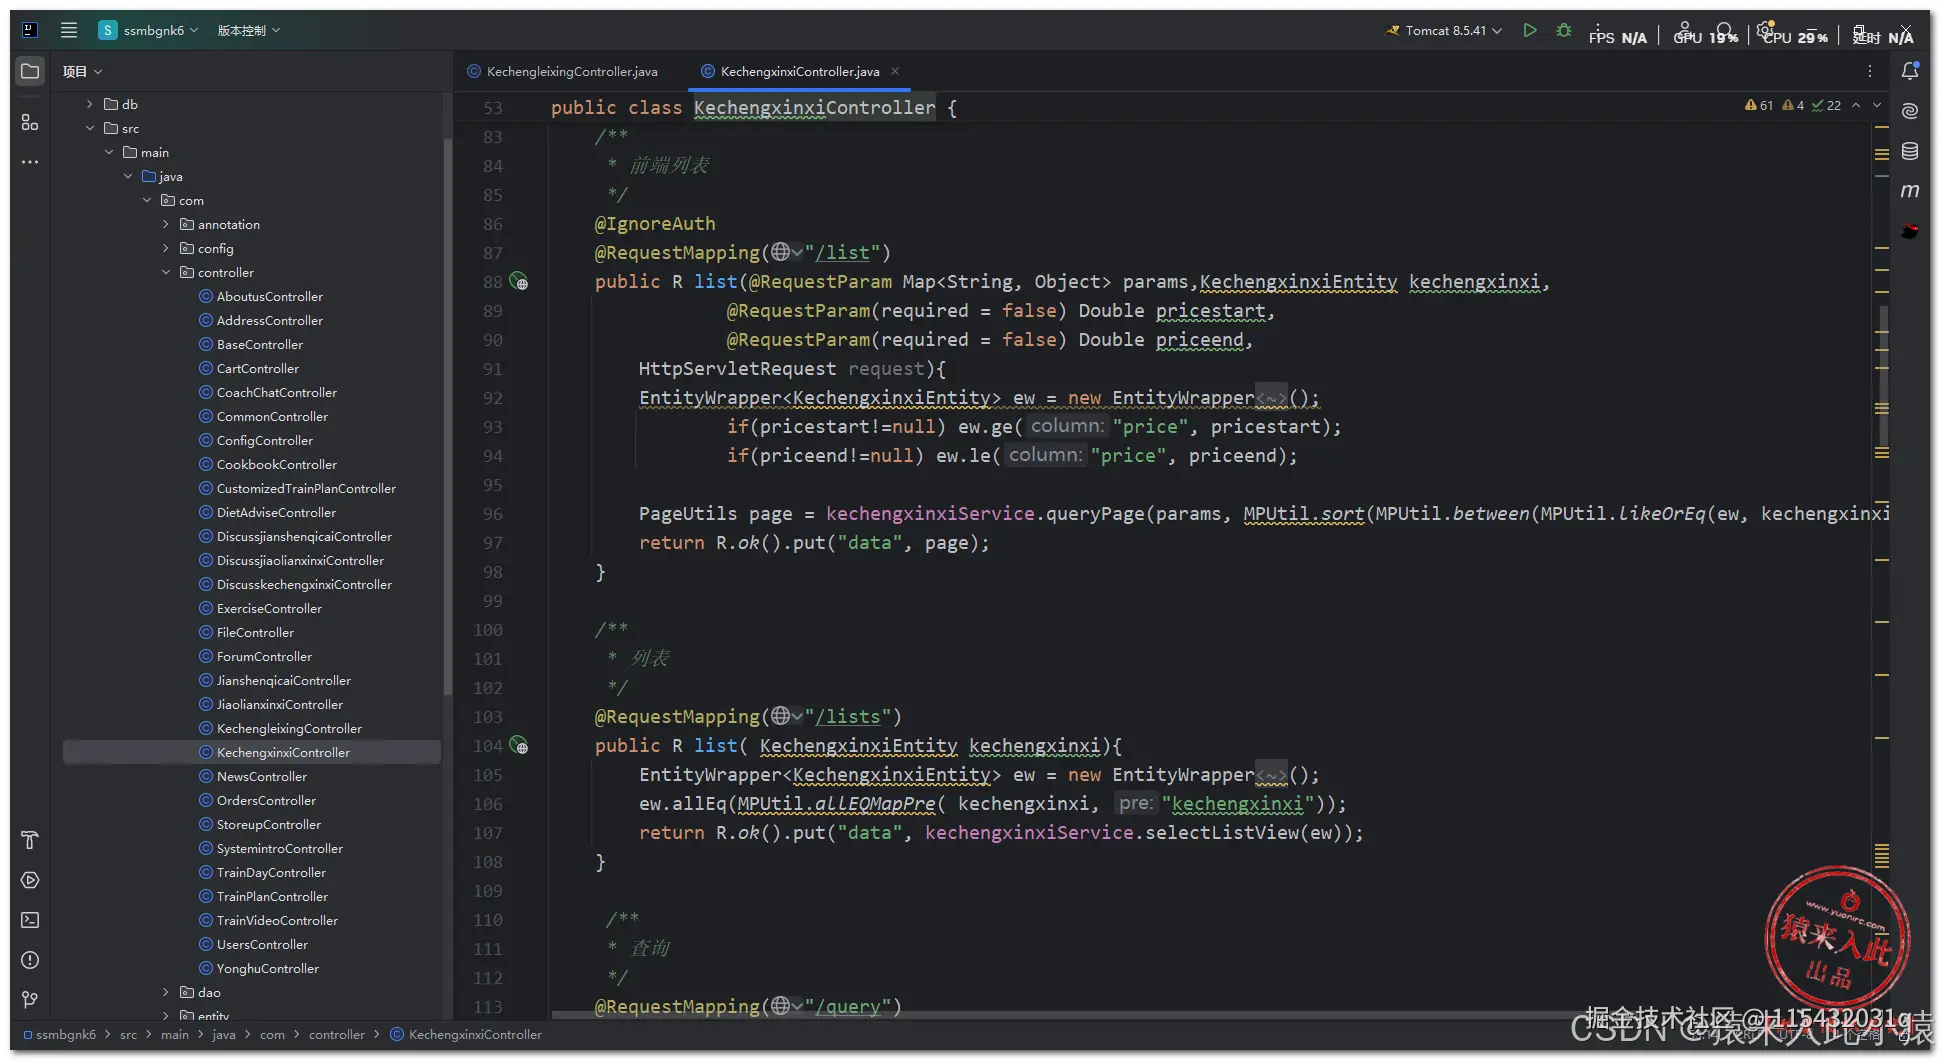Select TrainVideoController in project tree
Image resolution: width=1941 pixels, height=1061 pixels.
click(277, 920)
